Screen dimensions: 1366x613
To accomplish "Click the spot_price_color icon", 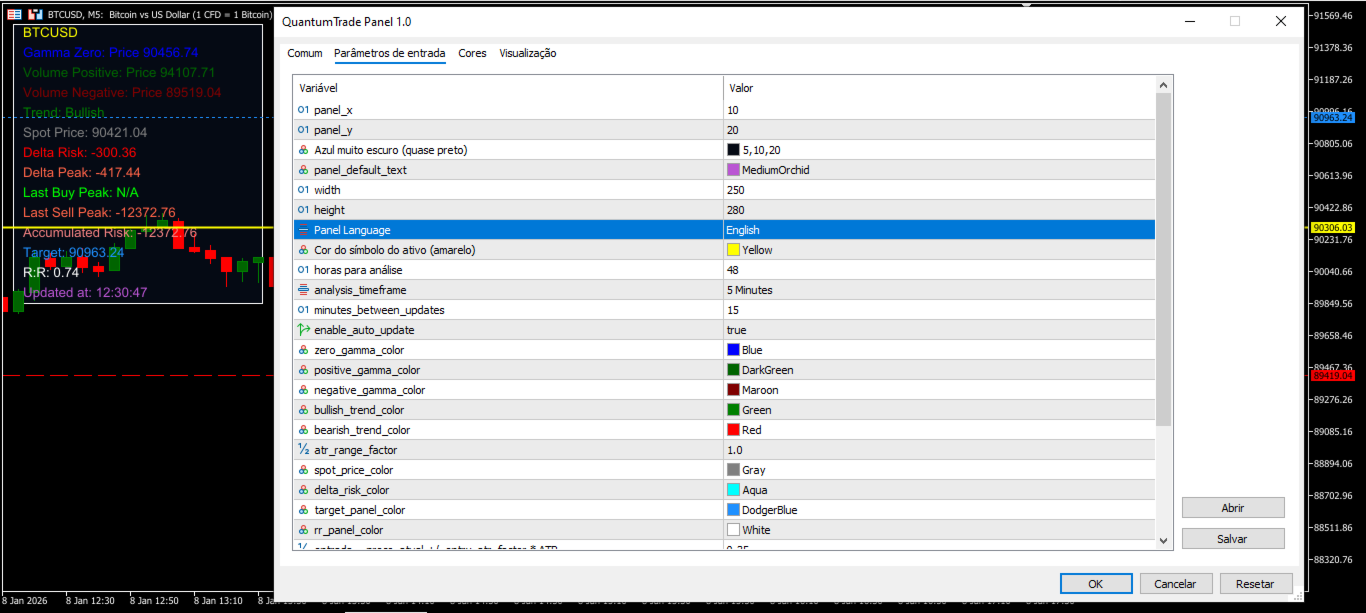I will [x=303, y=470].
